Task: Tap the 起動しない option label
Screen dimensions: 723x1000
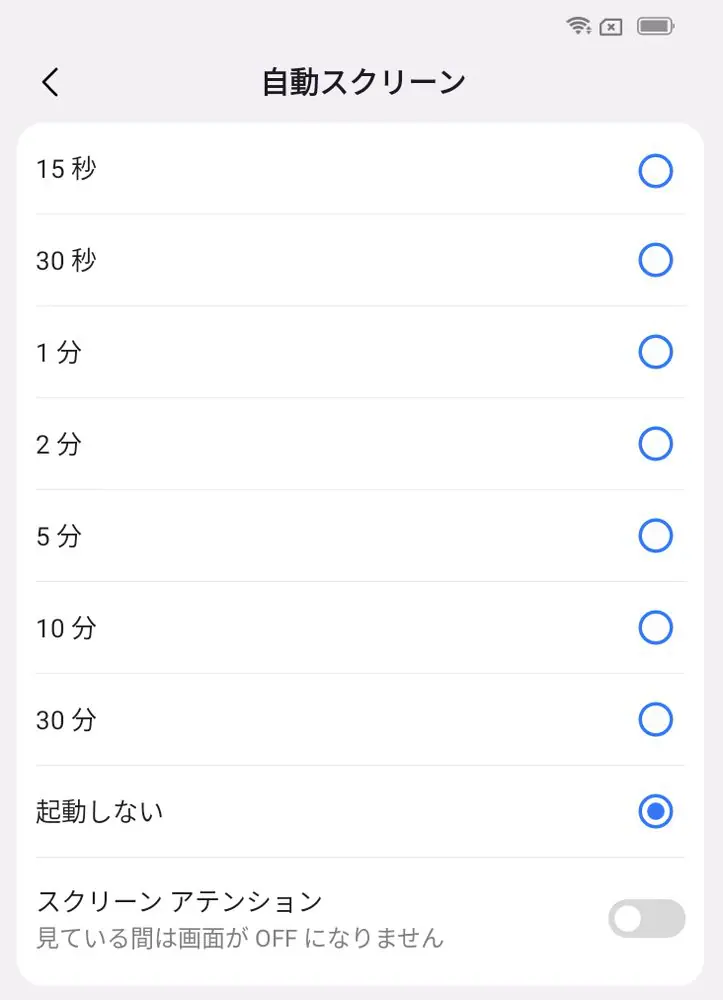Action: tap(99, 812)
